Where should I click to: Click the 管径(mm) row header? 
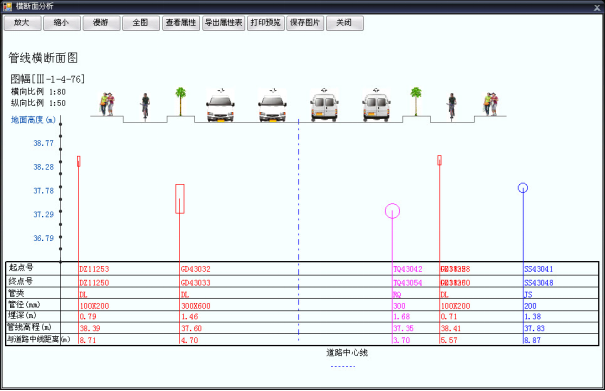(x=24, y=305)
